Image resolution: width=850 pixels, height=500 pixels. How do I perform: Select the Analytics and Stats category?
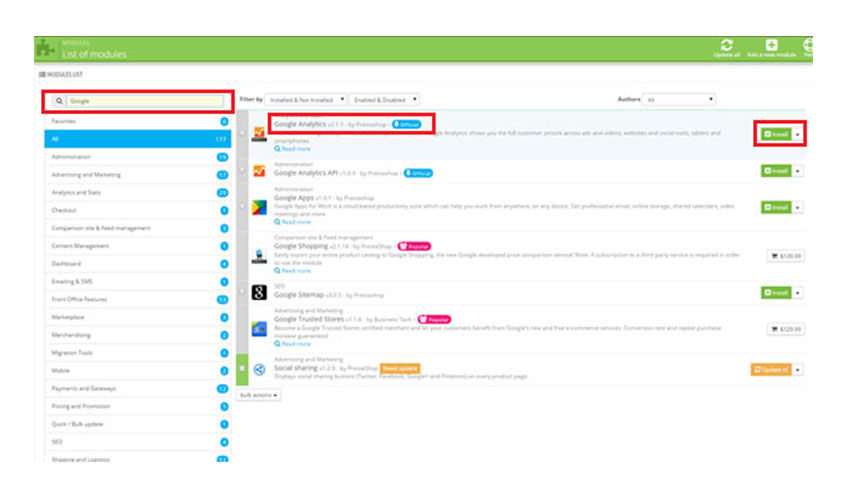[x=138, y=193]
